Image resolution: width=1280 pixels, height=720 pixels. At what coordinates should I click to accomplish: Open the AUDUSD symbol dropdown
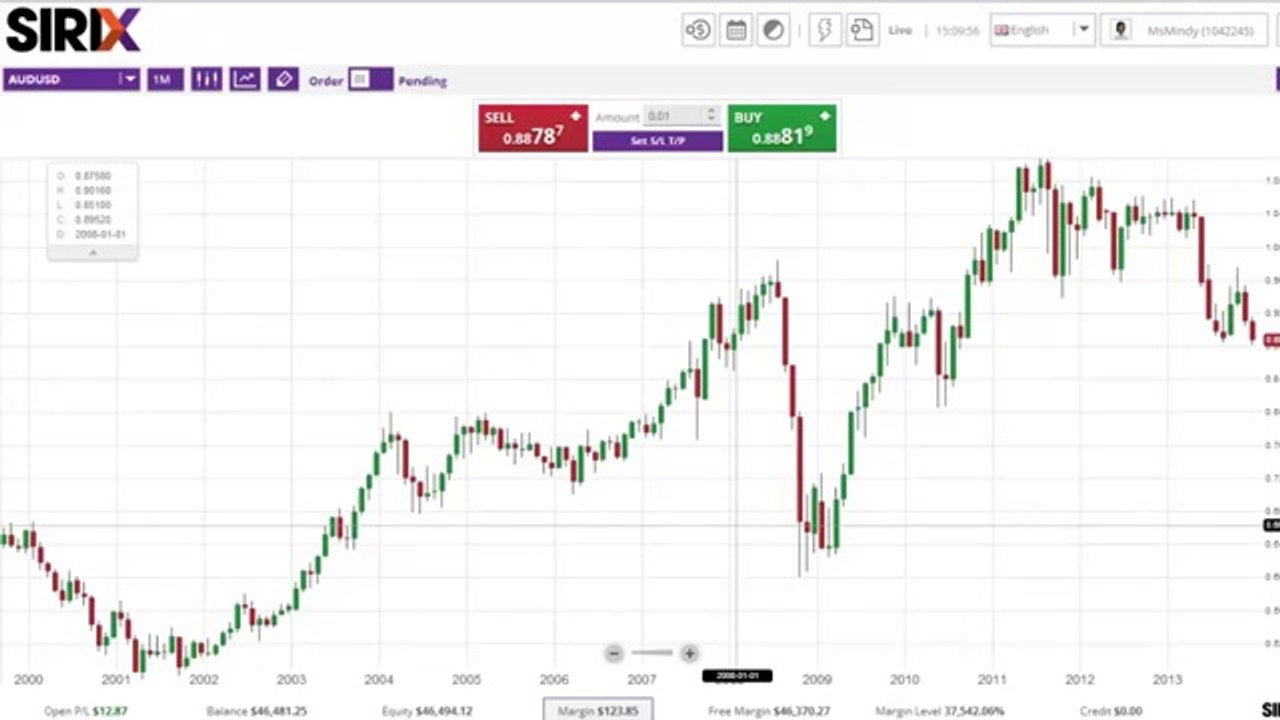pyautogui.click(x=71, y=80)
